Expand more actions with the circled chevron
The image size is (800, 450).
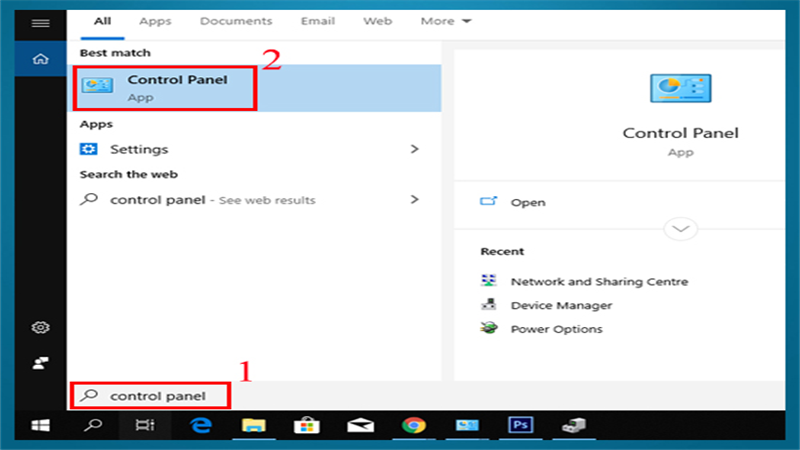[681, 229]
